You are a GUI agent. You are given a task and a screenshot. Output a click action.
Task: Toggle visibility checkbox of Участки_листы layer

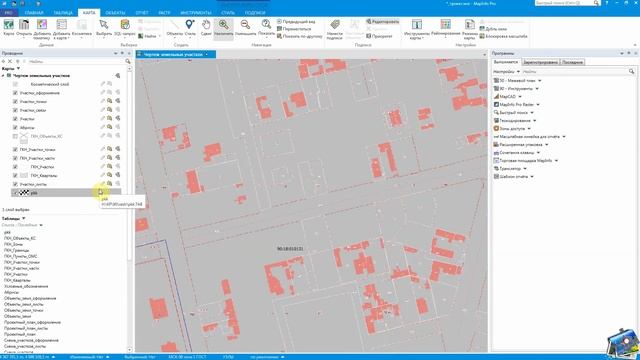coord(15,184)
